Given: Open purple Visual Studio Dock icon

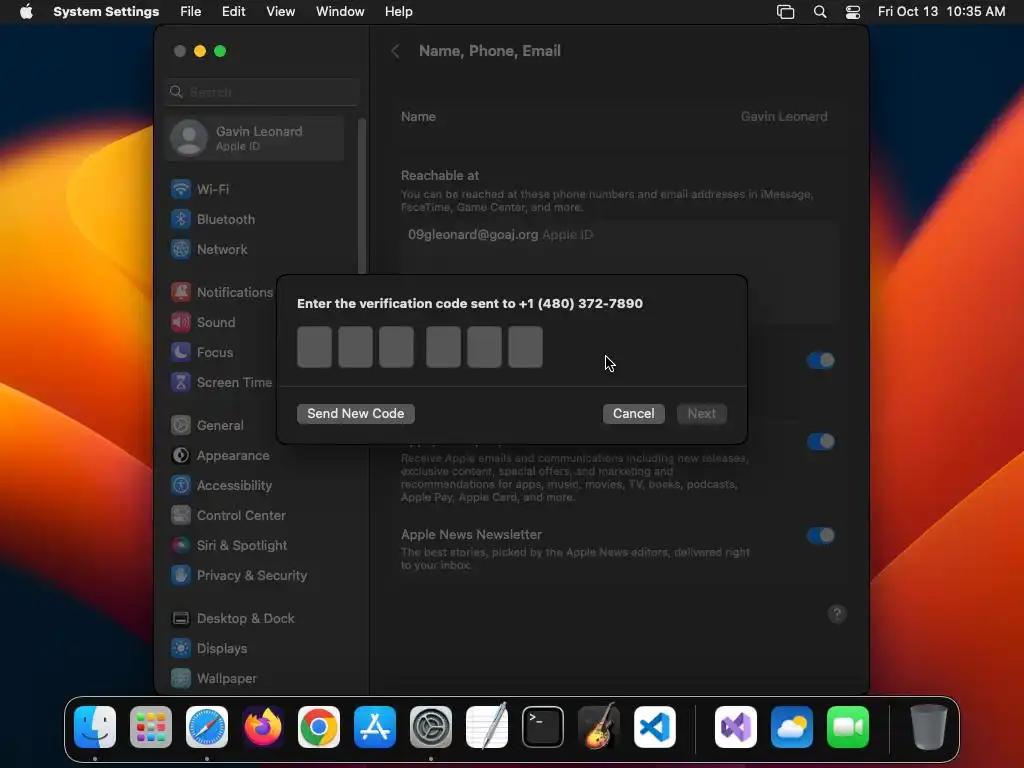Looking at the screenshot, I should click(736, 727).
